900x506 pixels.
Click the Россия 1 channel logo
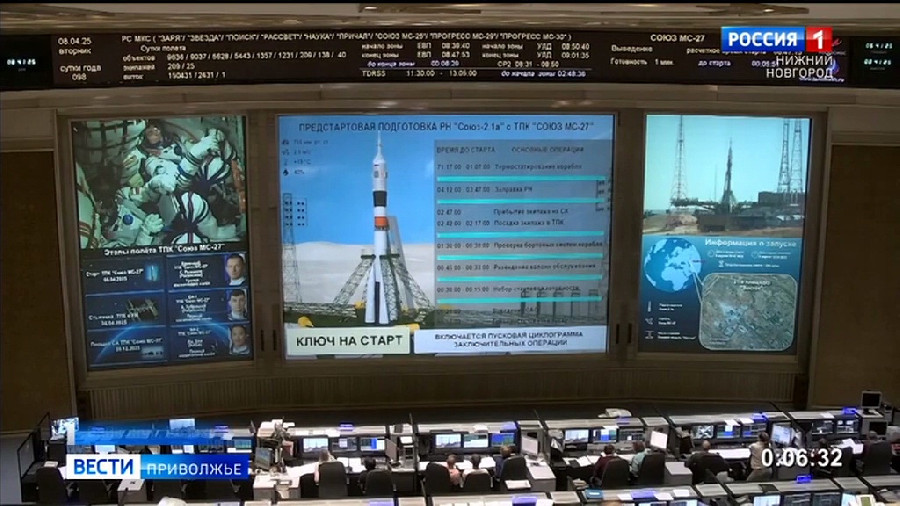coord(776,39)
